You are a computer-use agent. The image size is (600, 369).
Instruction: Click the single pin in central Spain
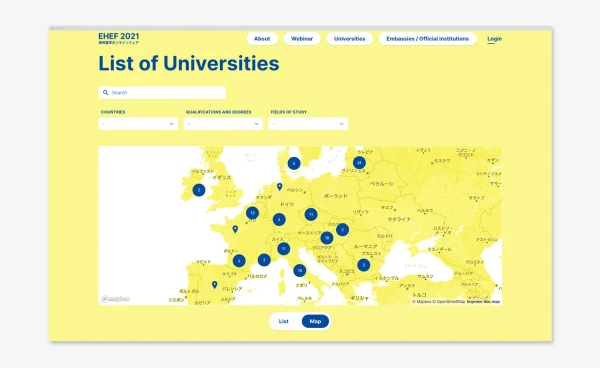coord(215,285)
